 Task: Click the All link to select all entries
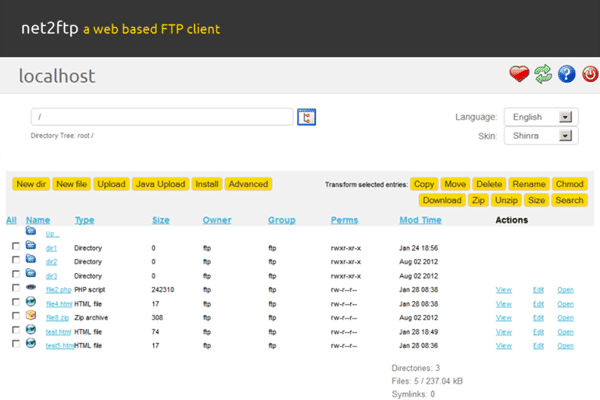(x=11, y=220)
